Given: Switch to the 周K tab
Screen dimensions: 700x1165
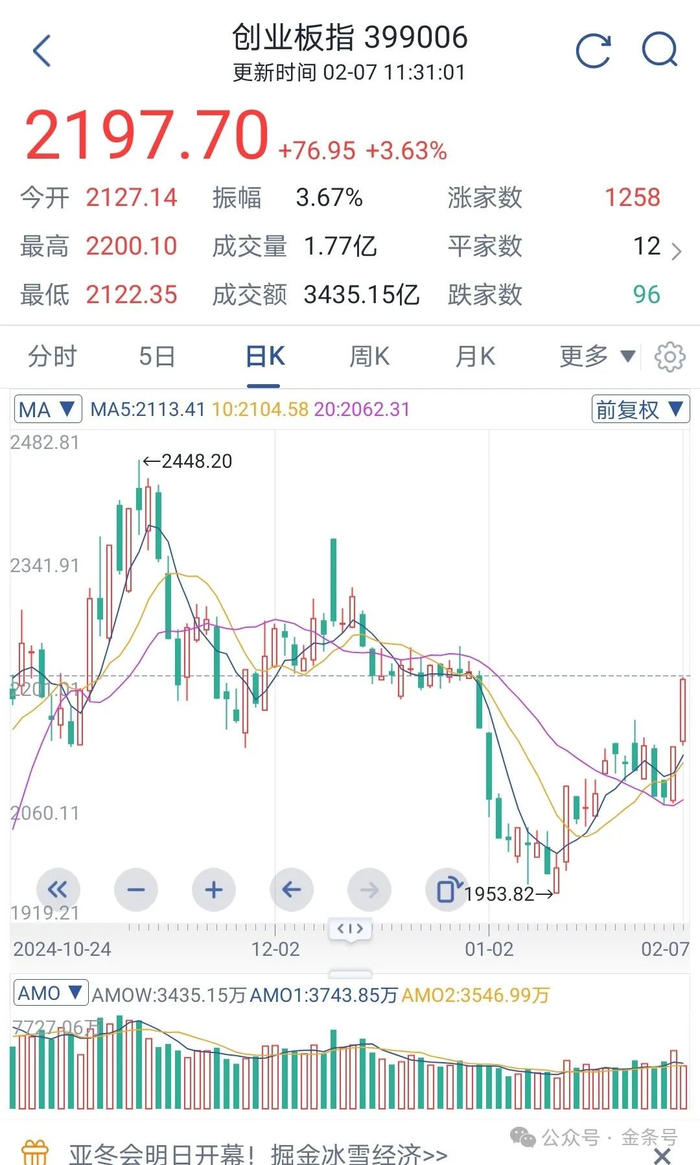Looking at the screenshot, I should (x=369, y=356).
